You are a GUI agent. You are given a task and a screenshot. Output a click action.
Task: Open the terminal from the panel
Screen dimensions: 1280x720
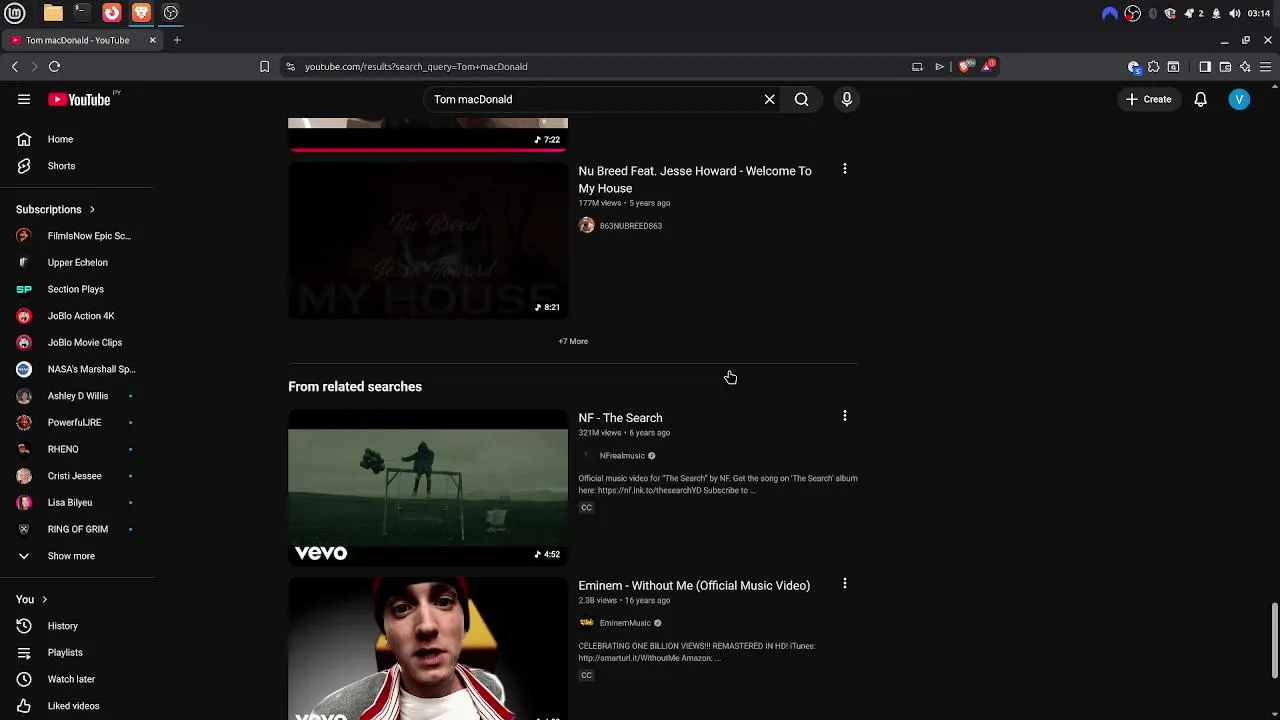(x=82, y=13)
